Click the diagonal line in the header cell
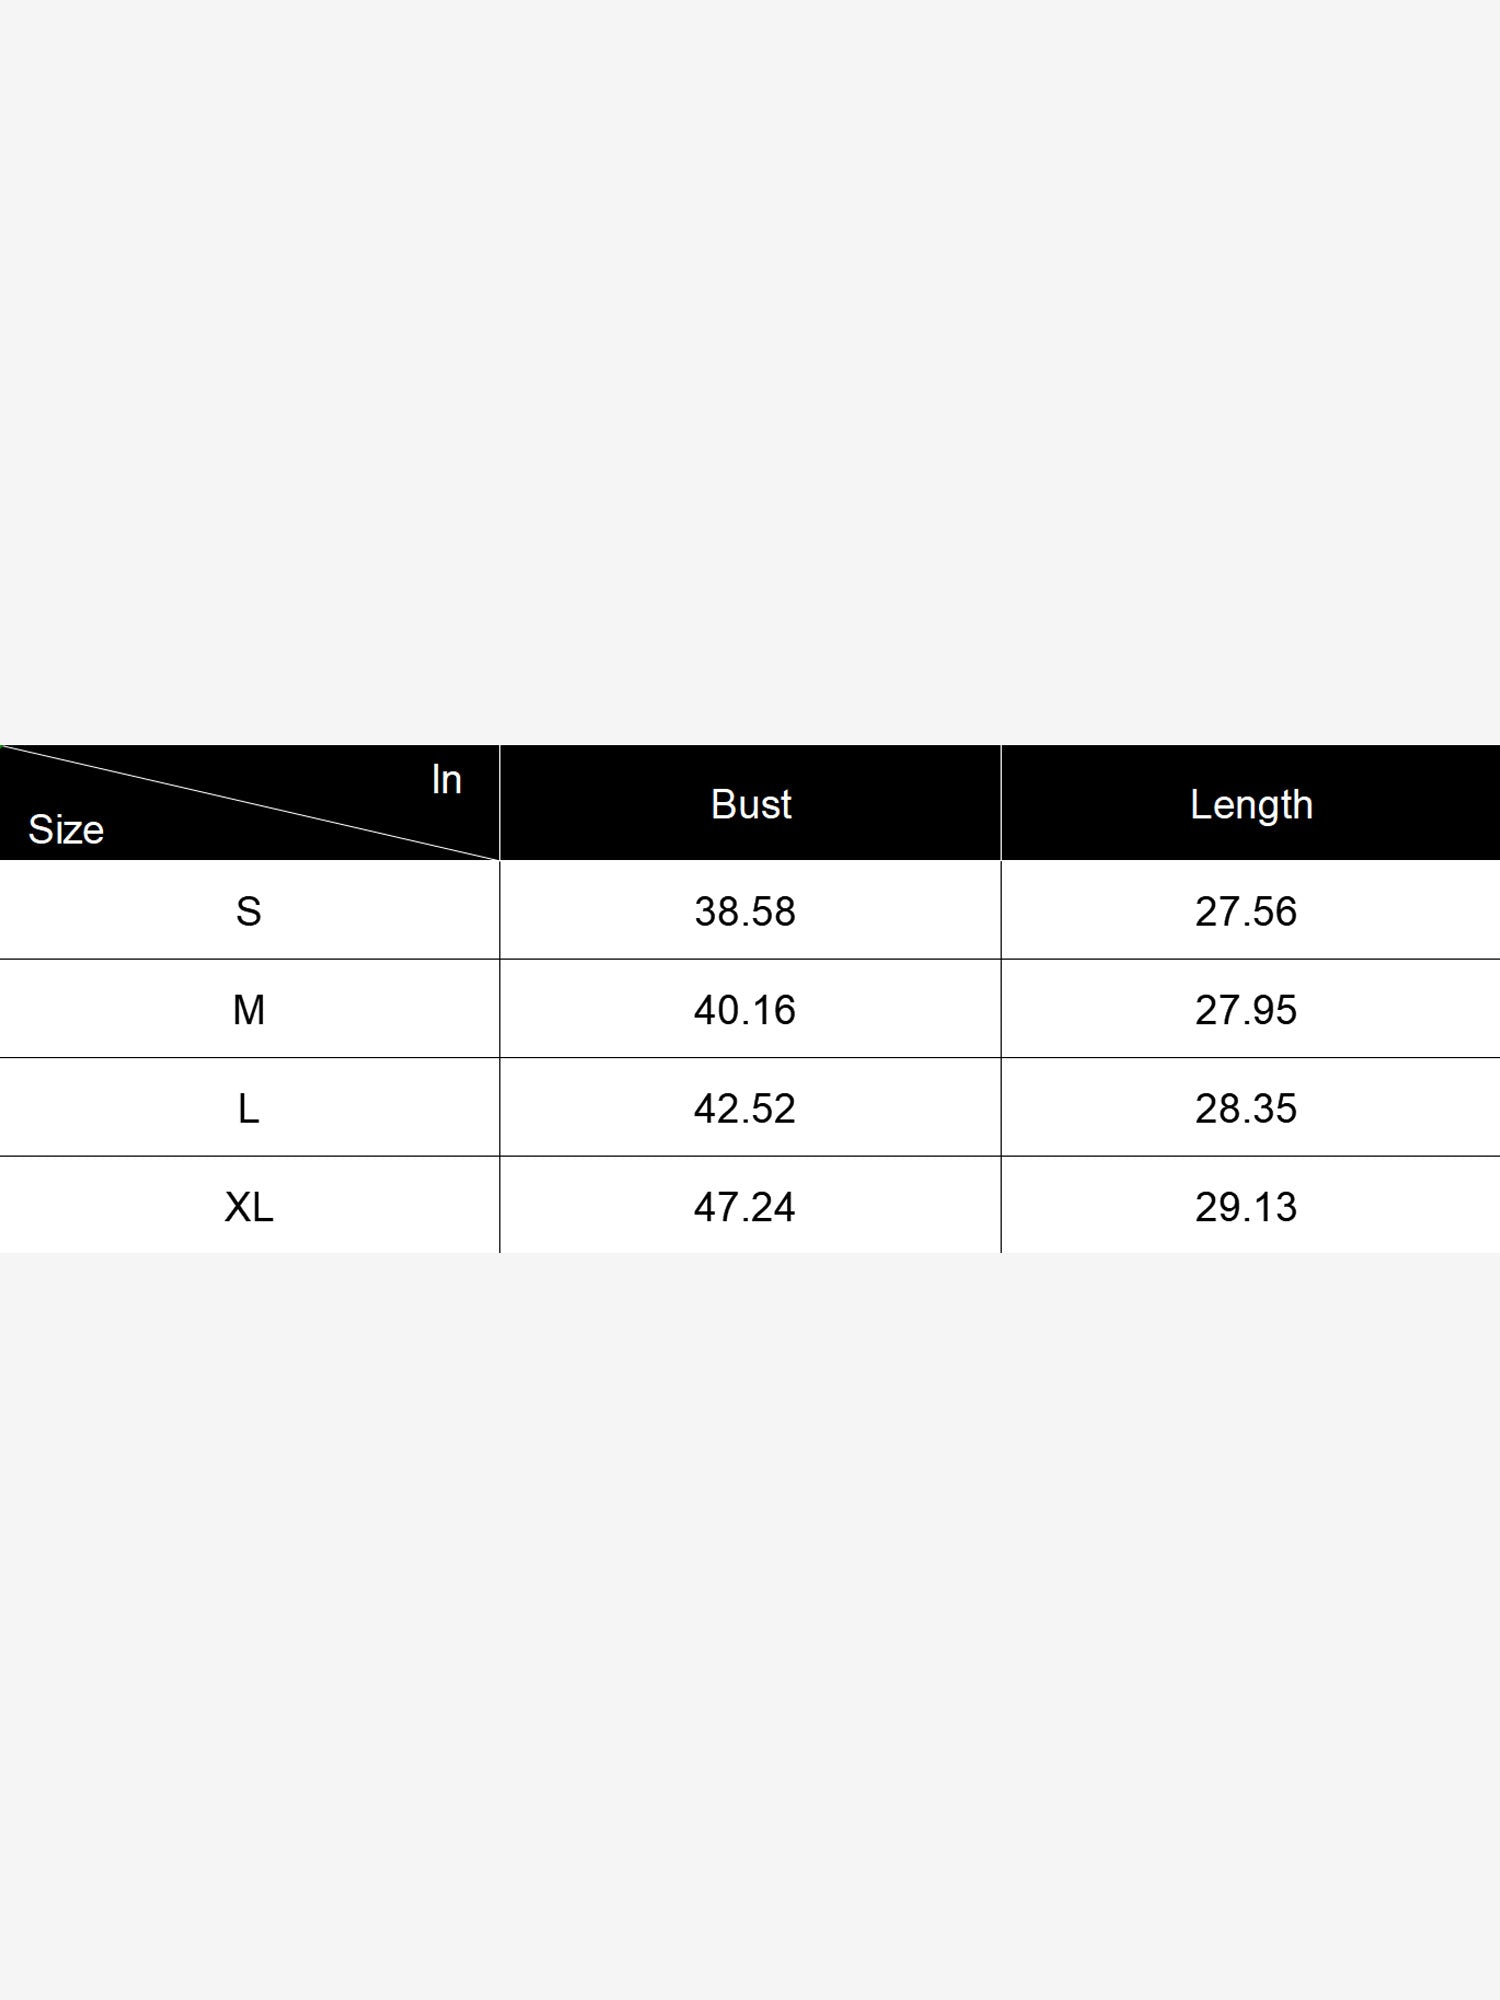The image size is (1500, 2000). click(x=250, y=802)
